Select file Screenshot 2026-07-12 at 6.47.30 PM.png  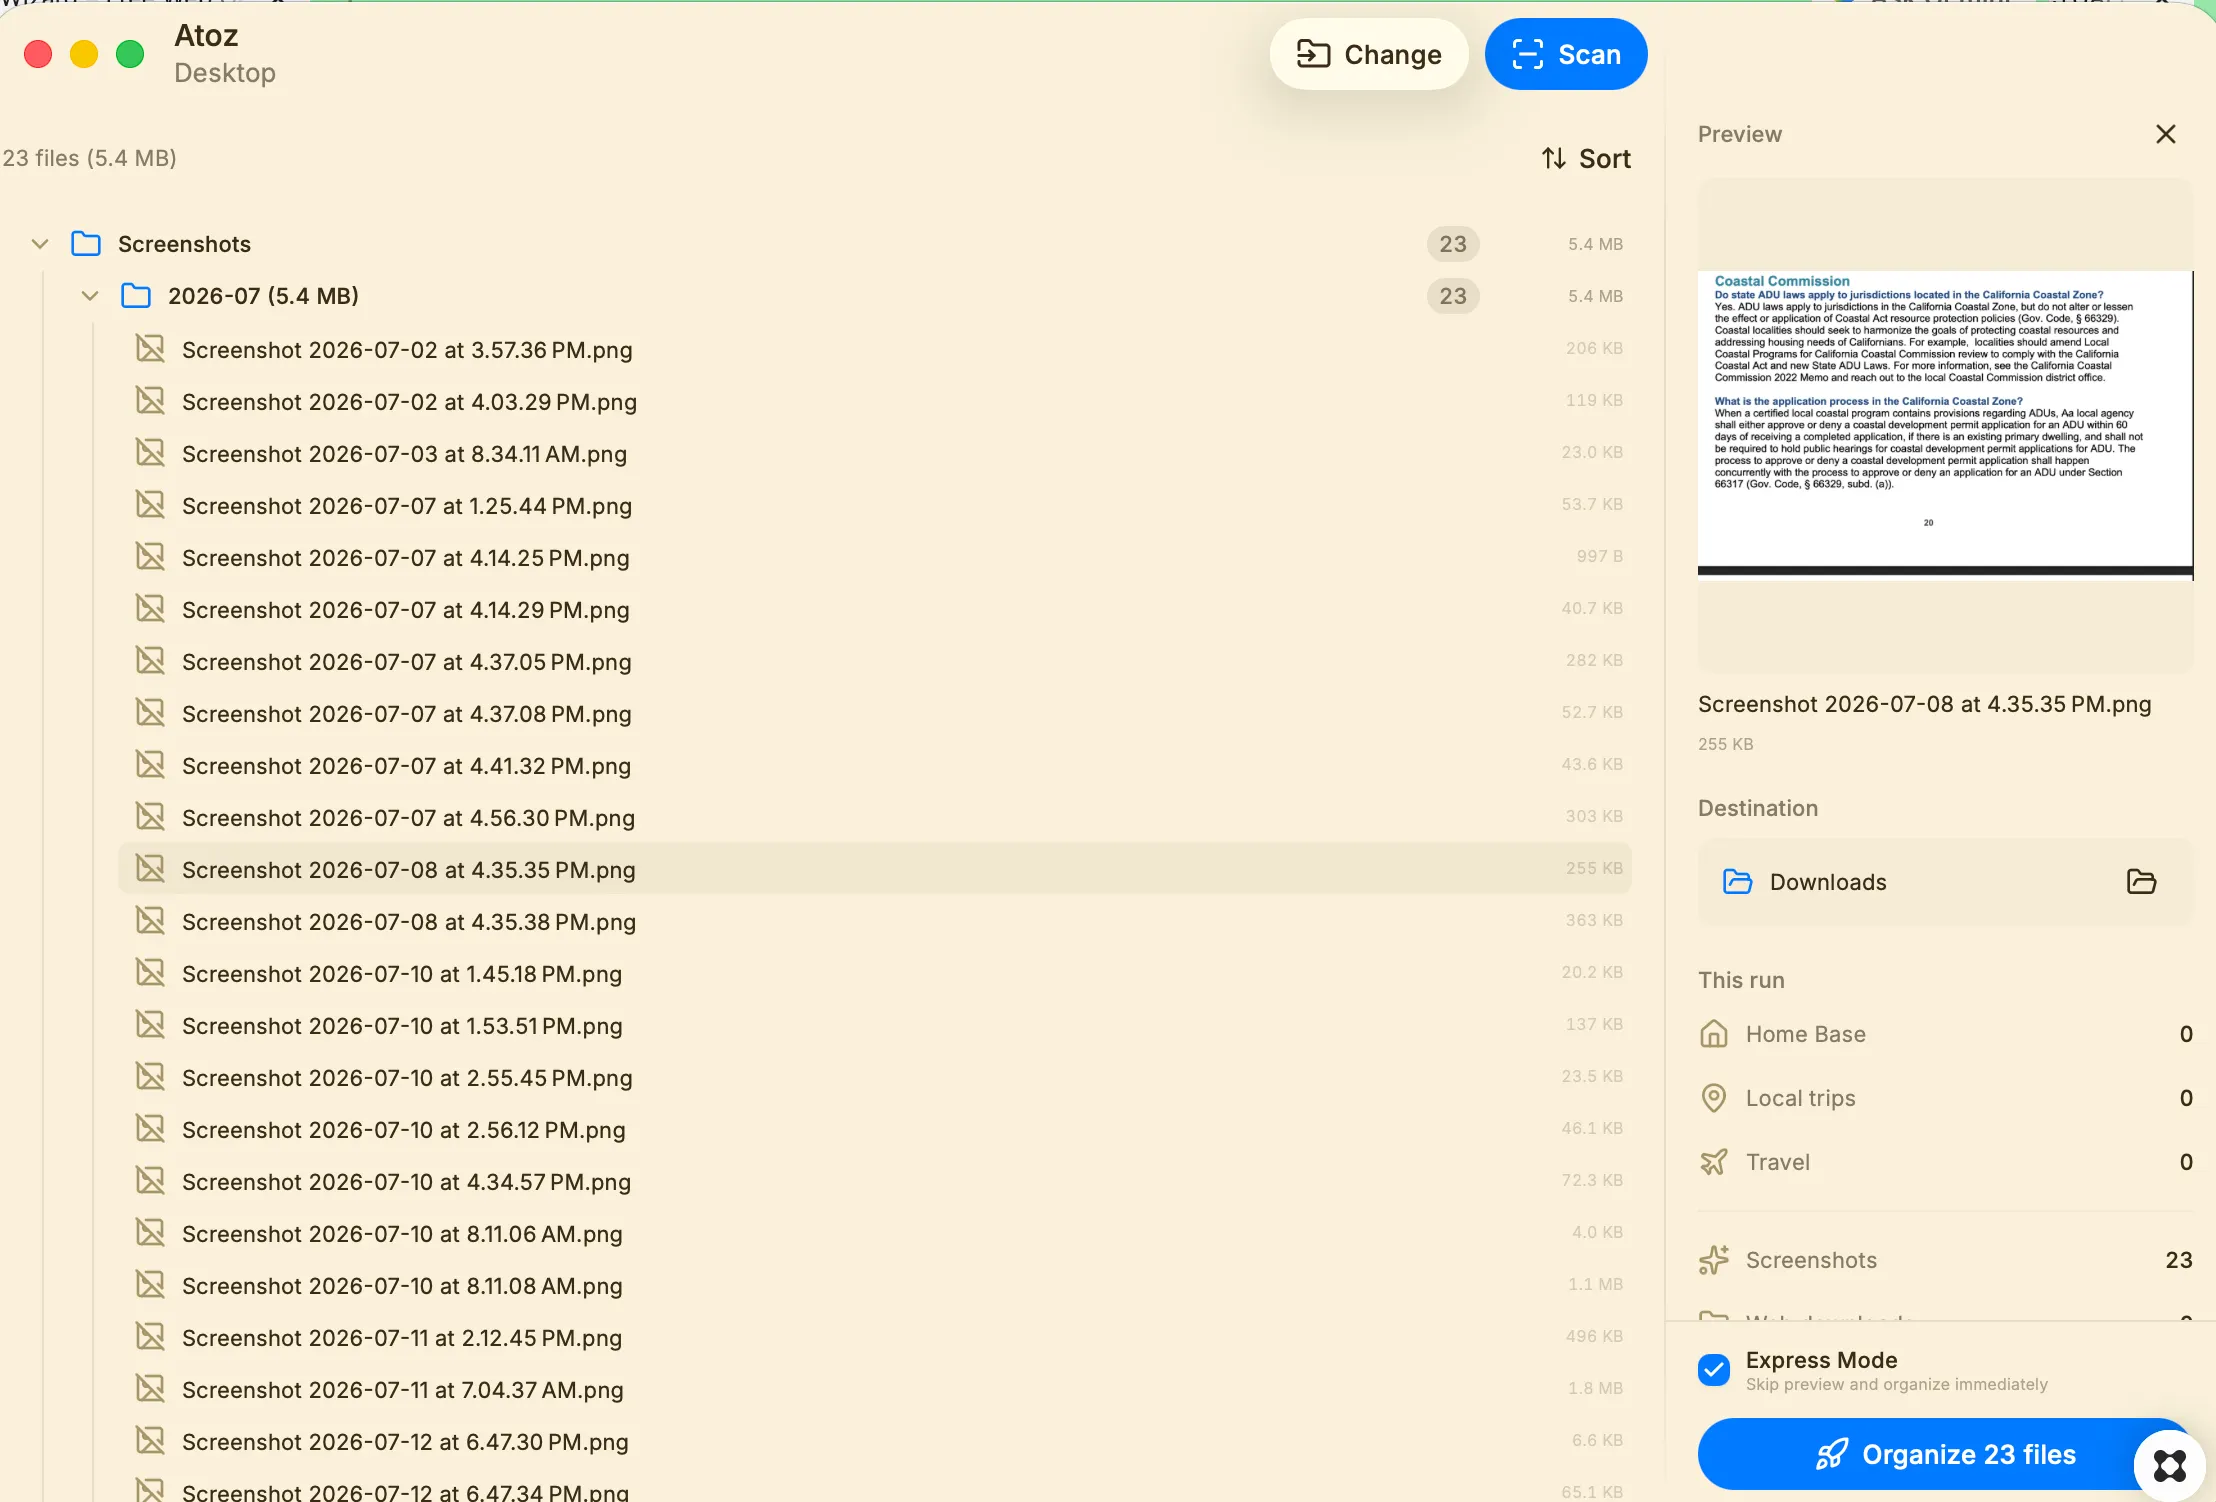tap(875, 1442)
